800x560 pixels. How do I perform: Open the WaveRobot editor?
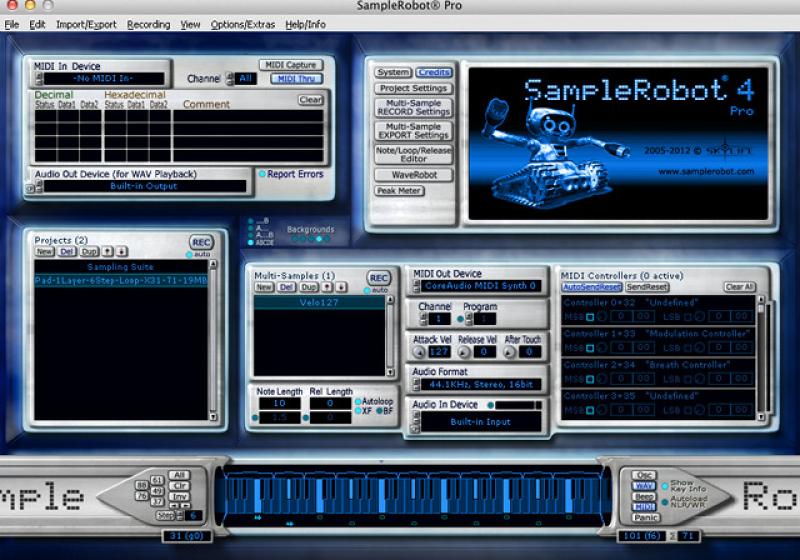(x=414, y=175)
